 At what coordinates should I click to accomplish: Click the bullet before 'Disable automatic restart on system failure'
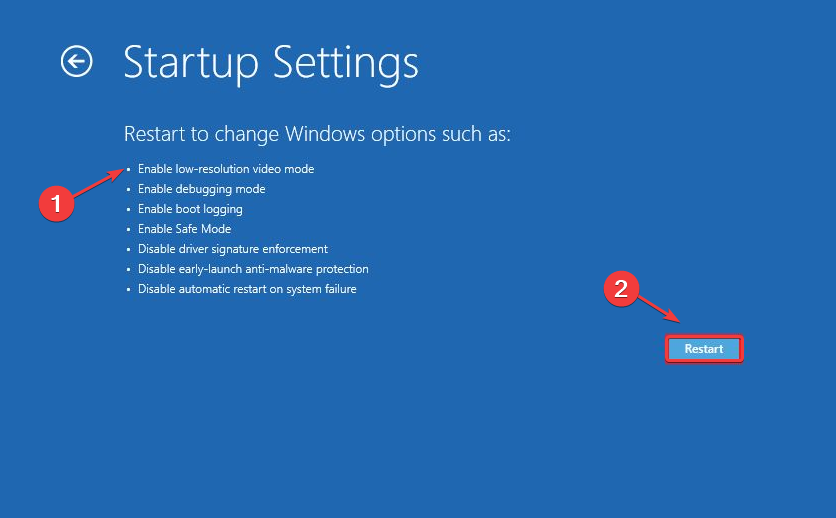(128, 289)
